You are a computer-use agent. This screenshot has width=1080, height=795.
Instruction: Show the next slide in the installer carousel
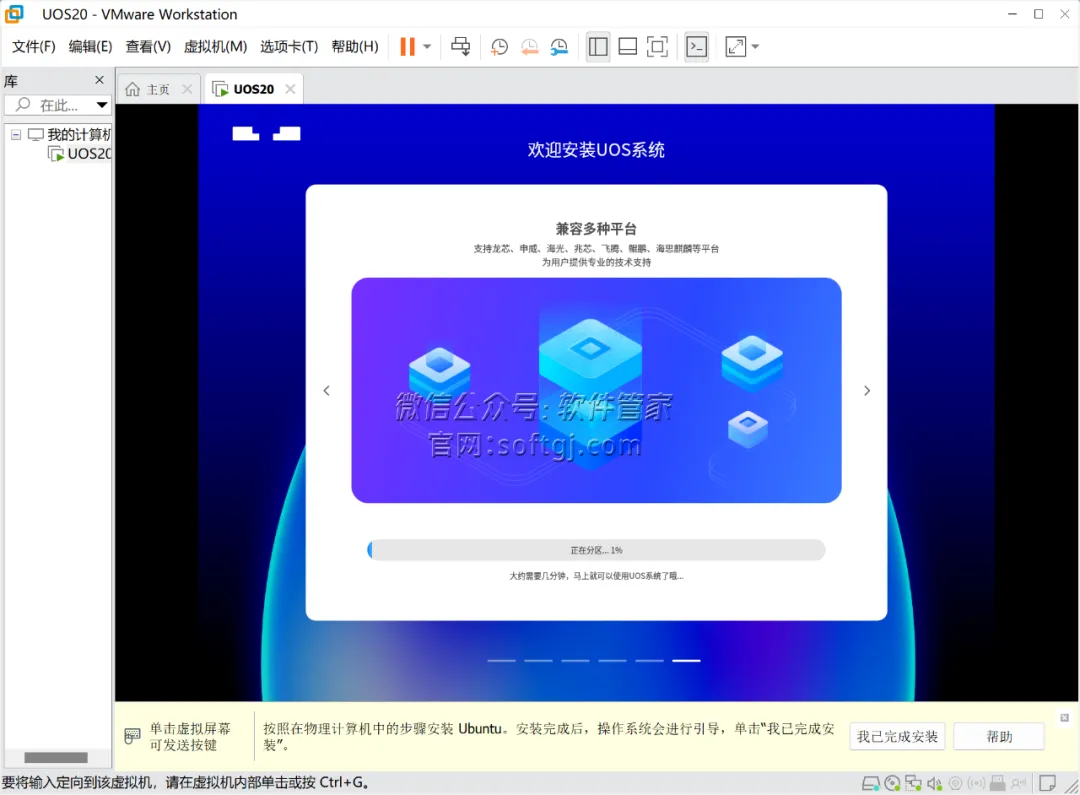click(x=867, y=391)
